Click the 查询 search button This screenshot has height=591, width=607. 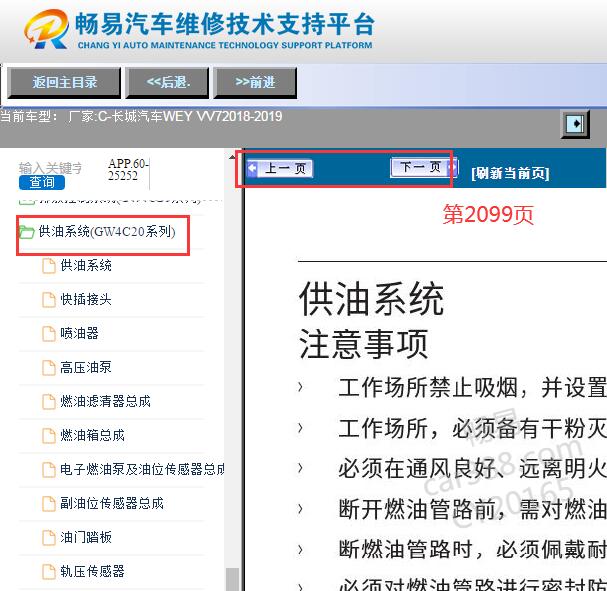[42, 182]
